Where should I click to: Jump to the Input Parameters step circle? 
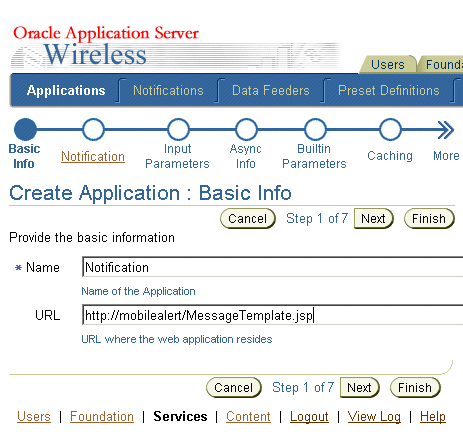click(x=178, y=129)
